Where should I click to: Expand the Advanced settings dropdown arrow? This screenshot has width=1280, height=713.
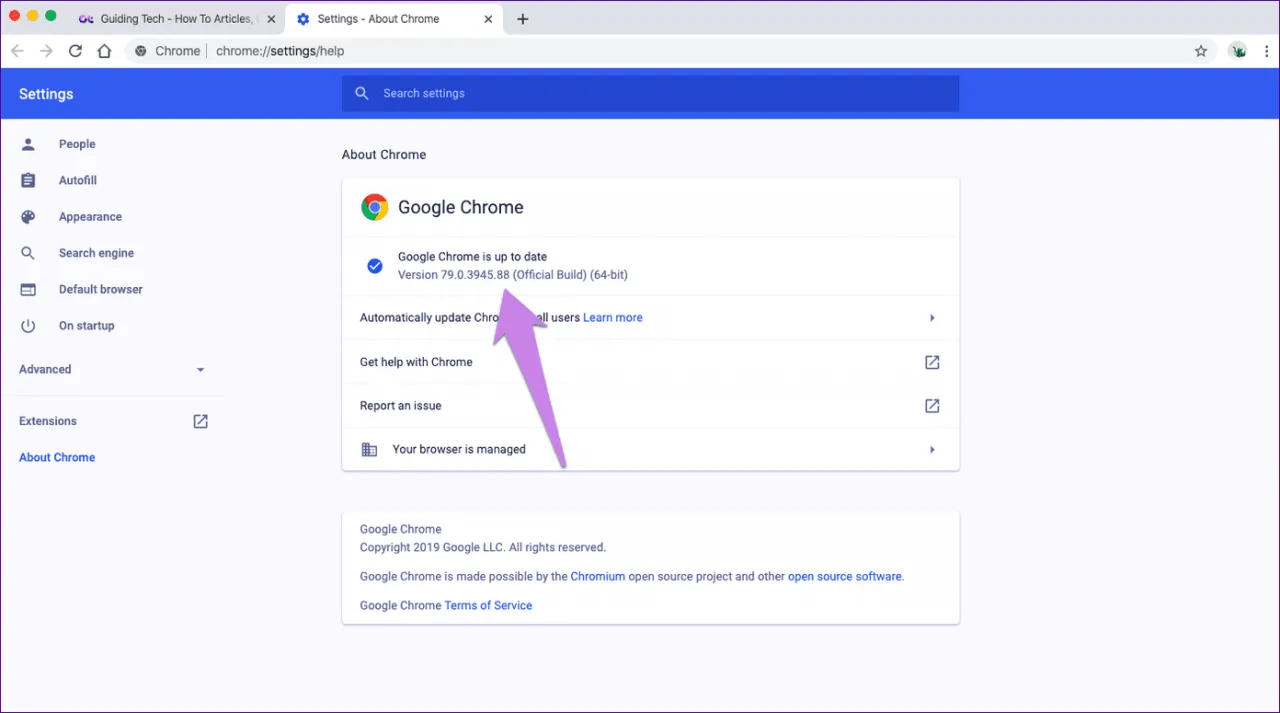[200, 370]
